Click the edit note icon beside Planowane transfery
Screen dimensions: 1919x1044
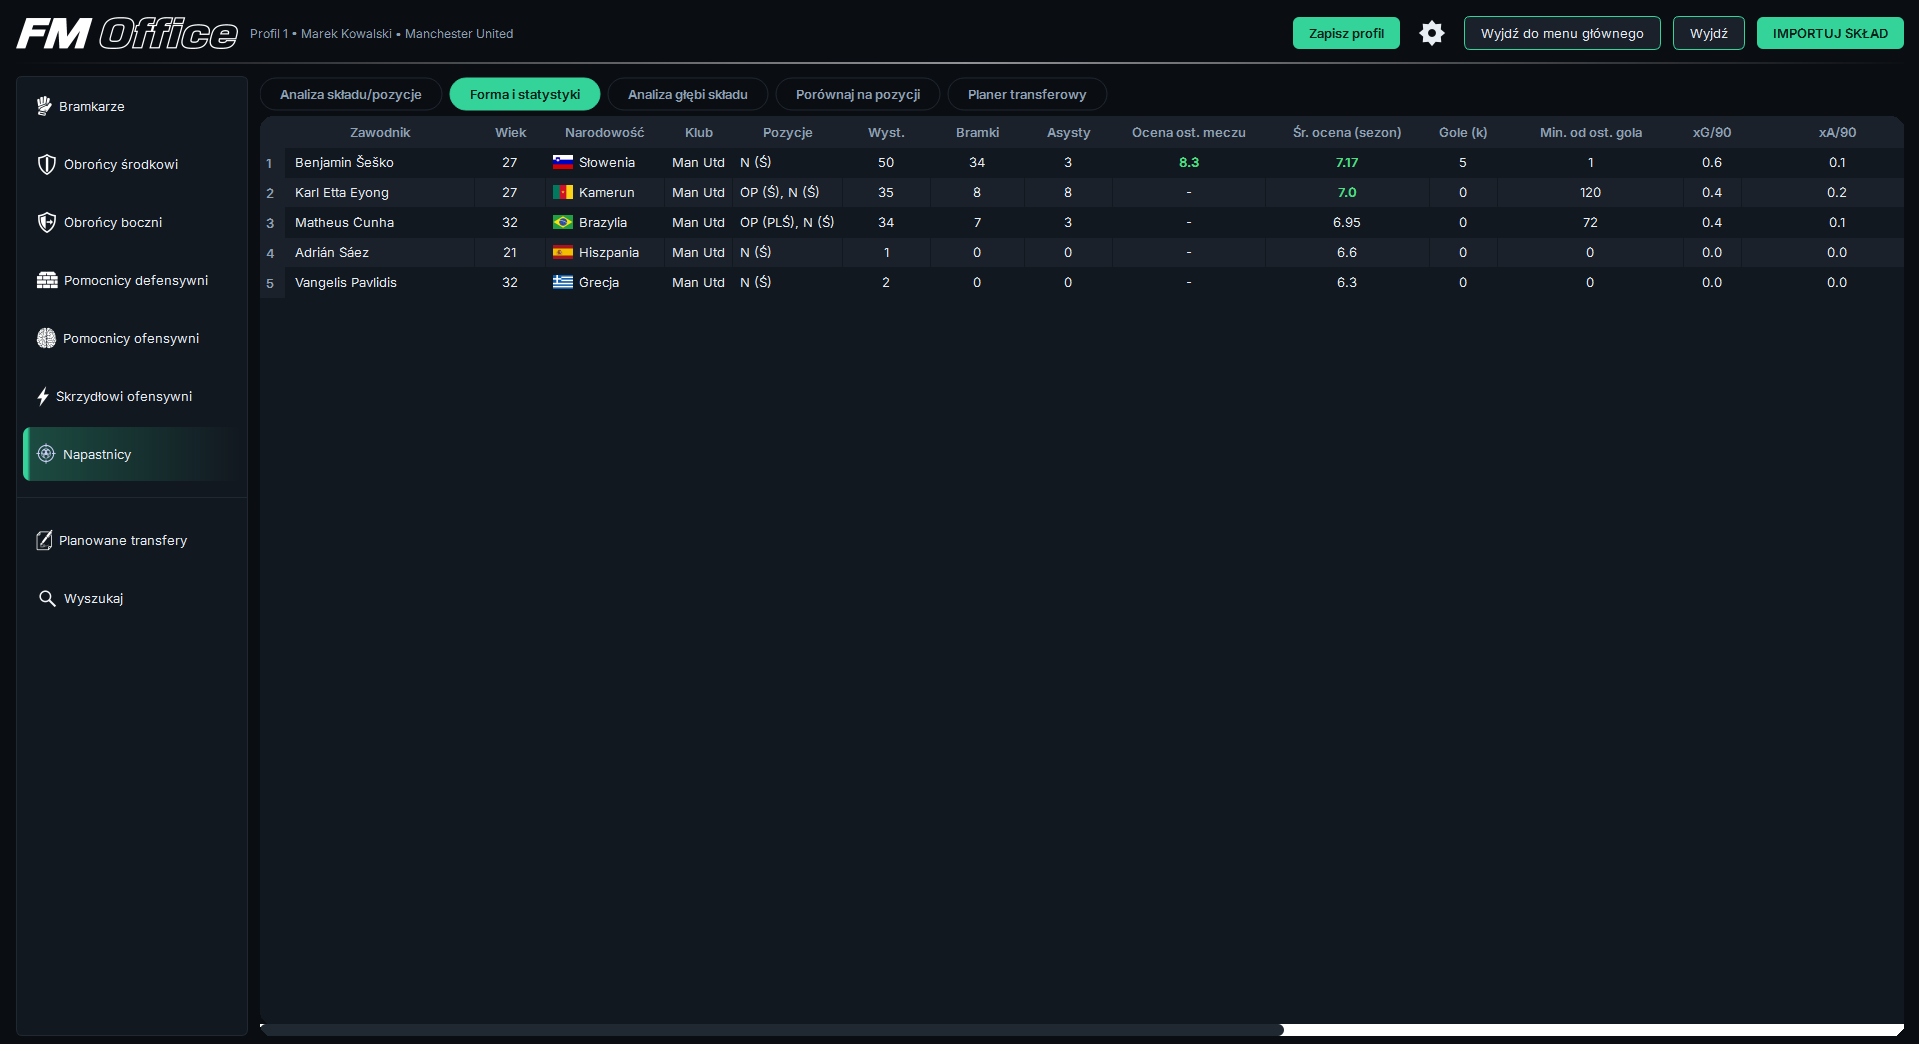coord(44,540)
